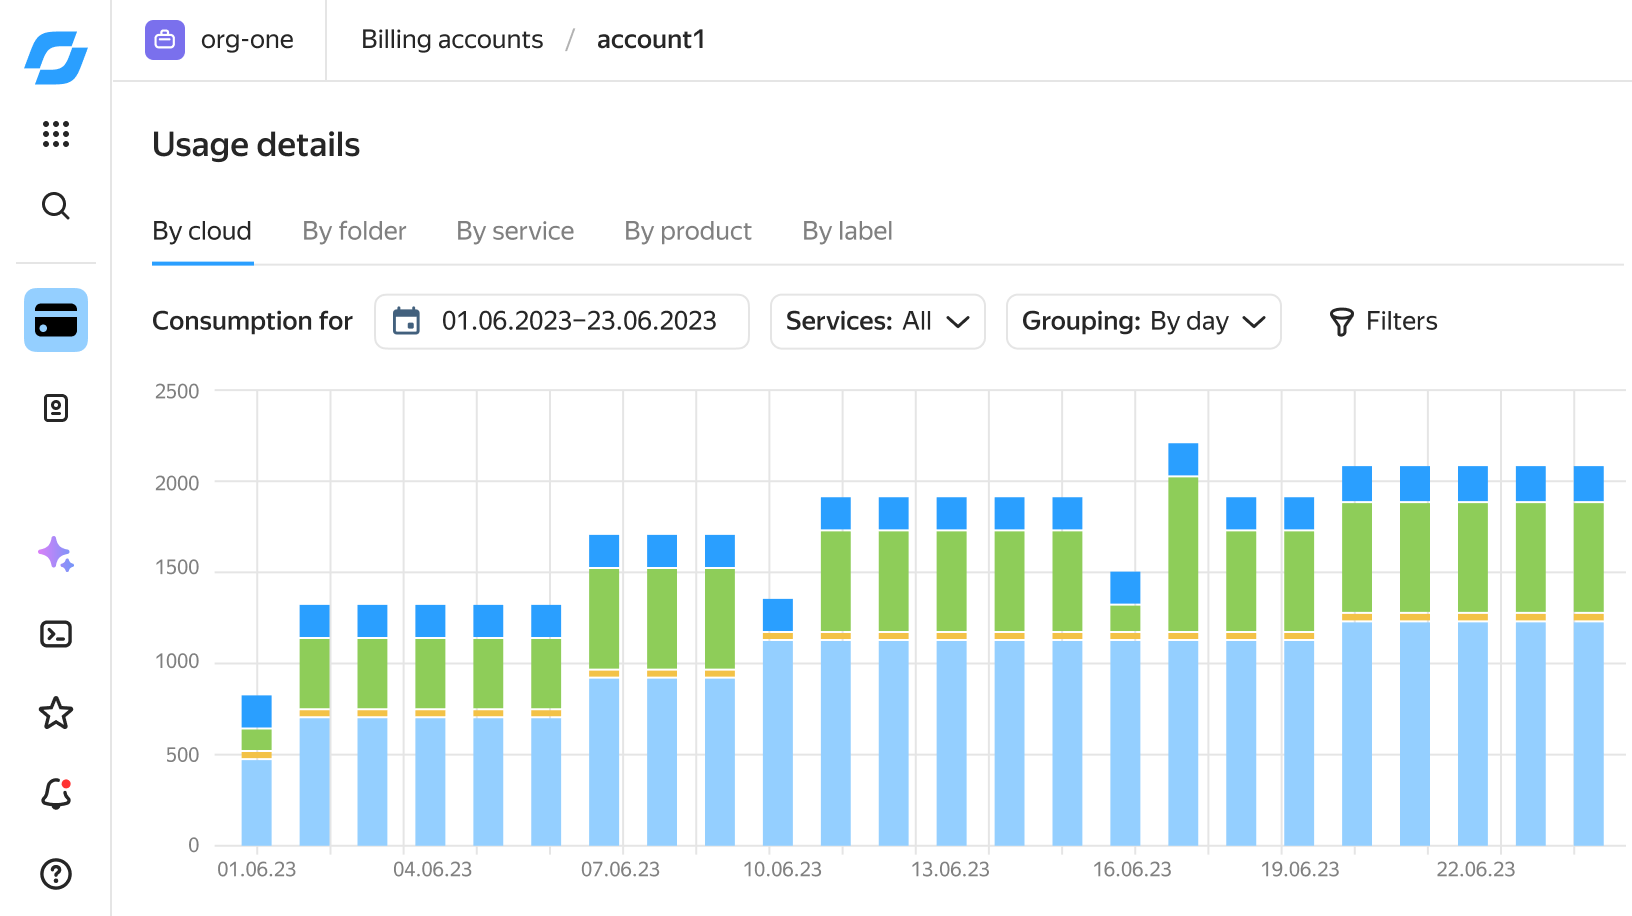Open the Filters button
Image resolution: width=1632 pixels, height=916 pixels.
1384,321
